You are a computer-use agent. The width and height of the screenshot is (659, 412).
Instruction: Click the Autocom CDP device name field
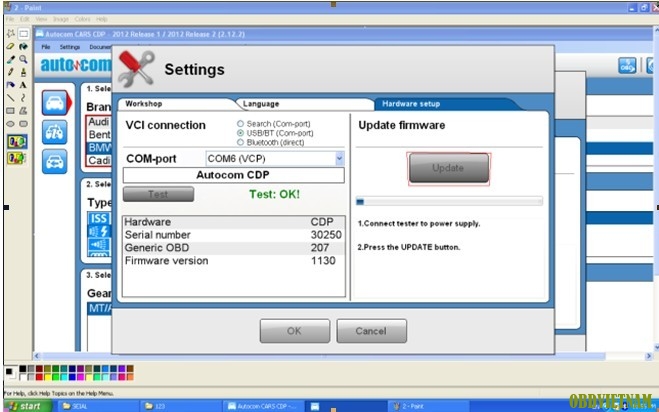click(233, 175)
